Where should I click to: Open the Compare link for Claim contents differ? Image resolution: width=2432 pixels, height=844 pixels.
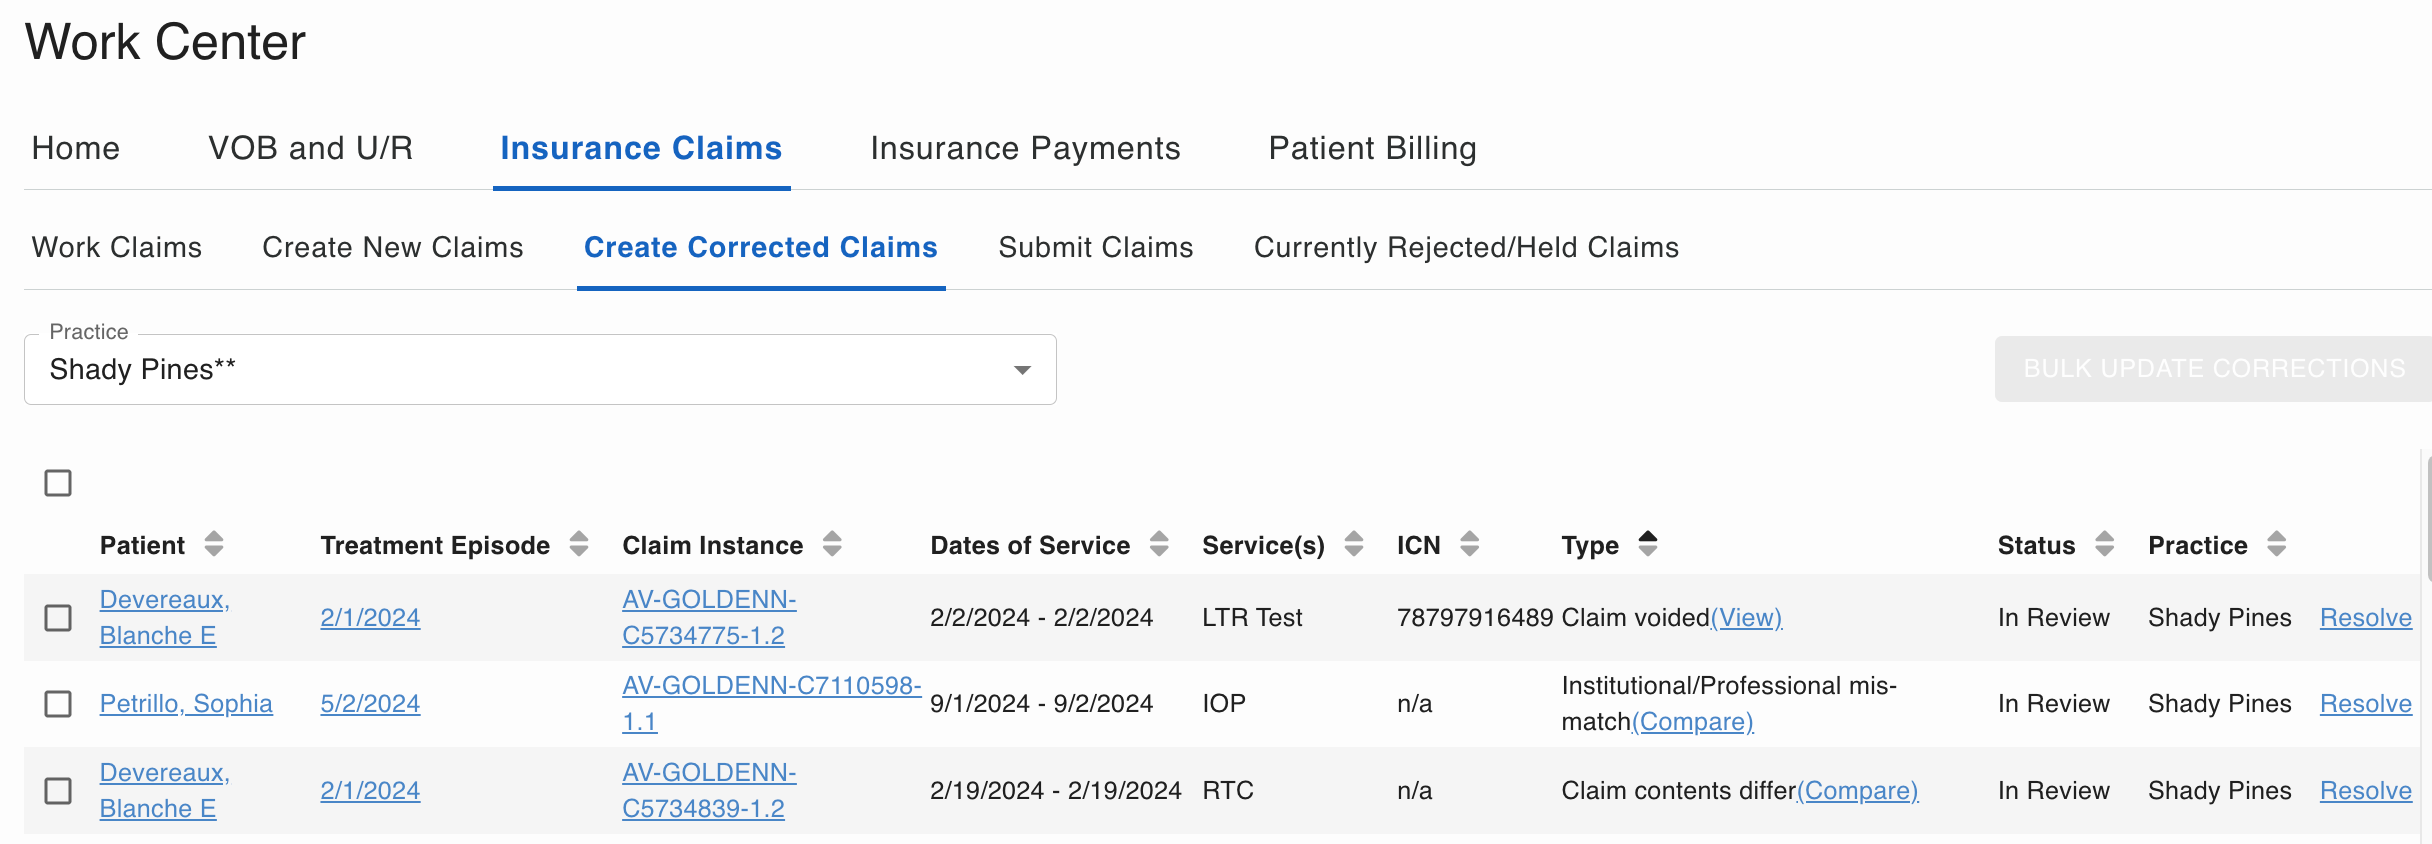click(1858, 791)
